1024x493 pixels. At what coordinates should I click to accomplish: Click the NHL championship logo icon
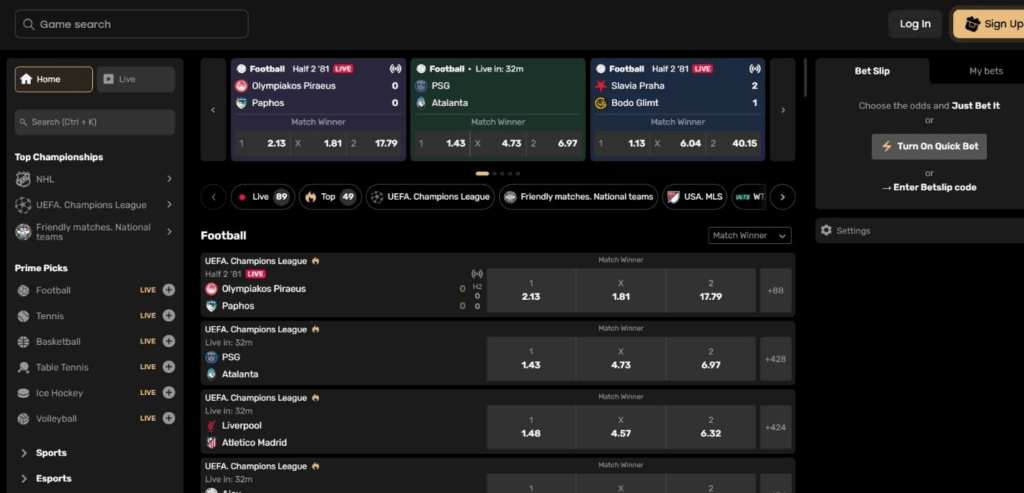click(24, 180)
